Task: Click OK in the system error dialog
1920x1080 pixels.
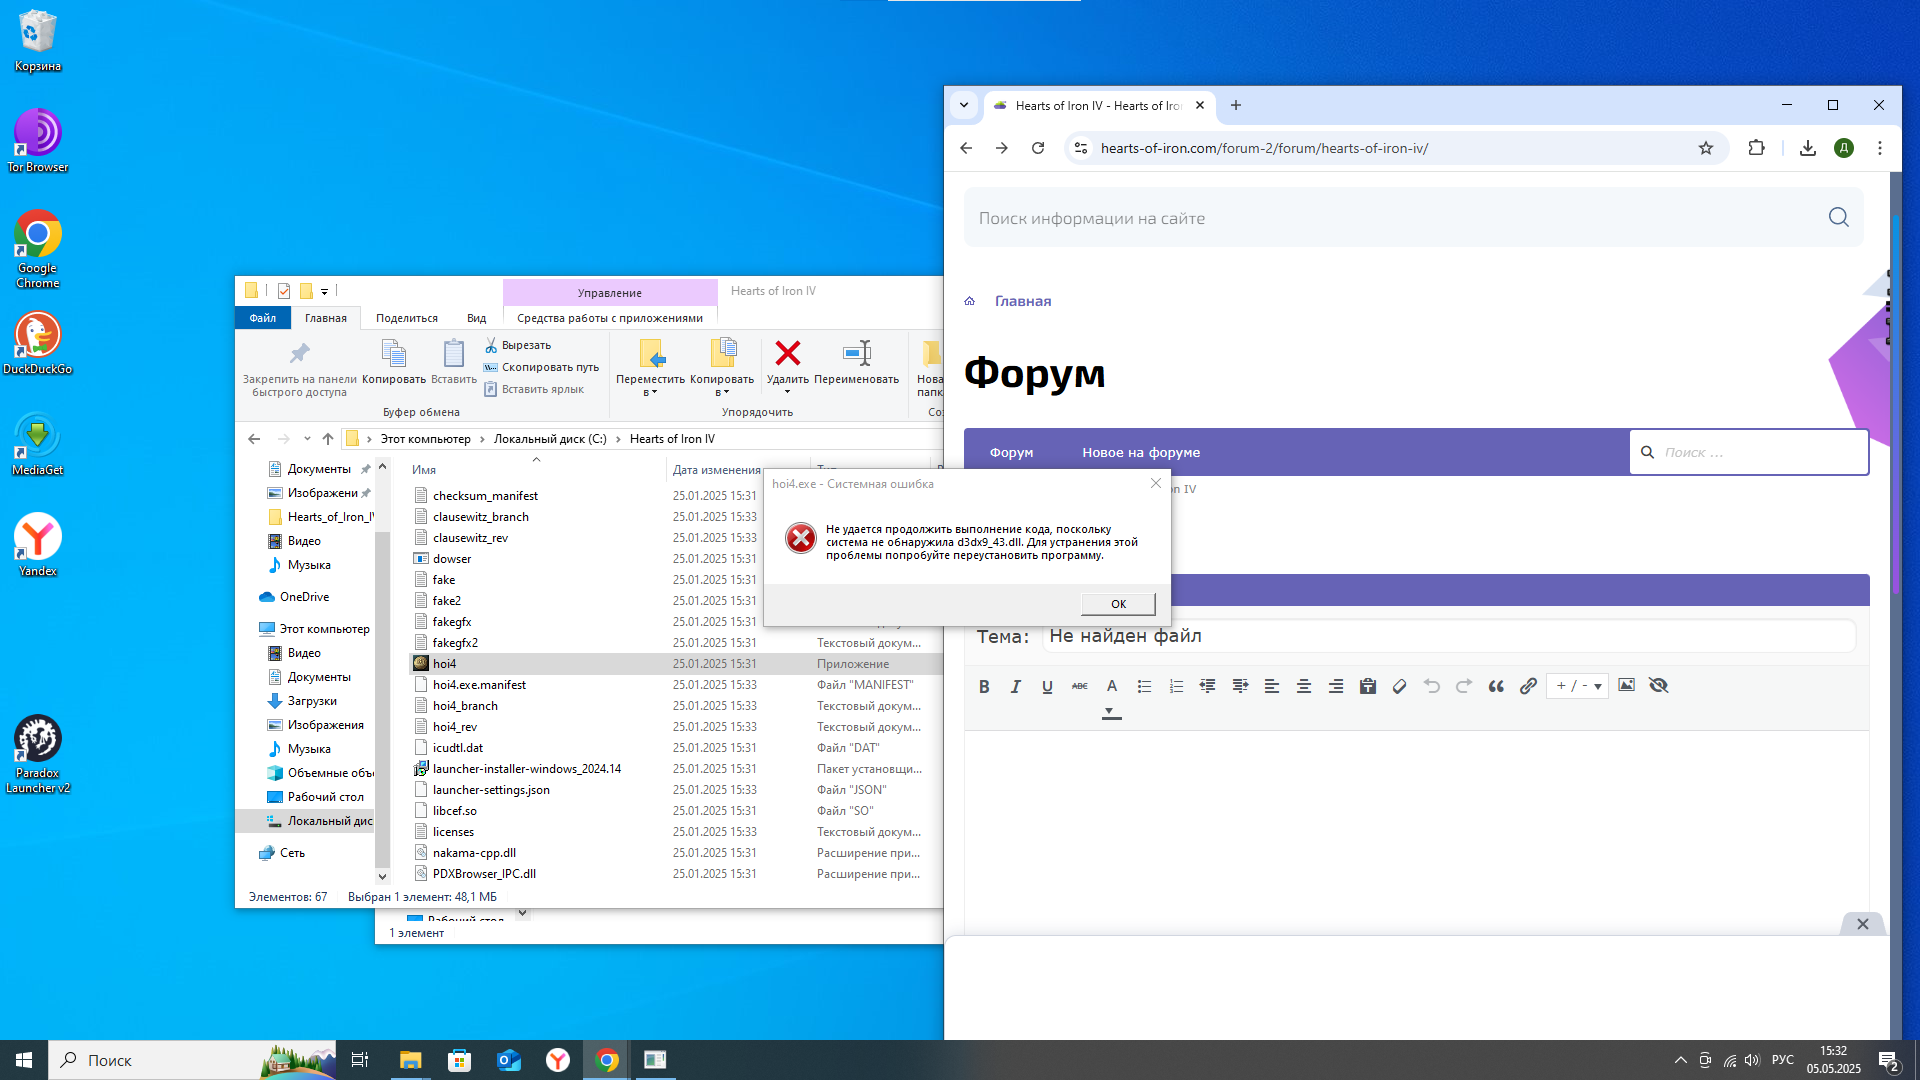Action: 1118,604
